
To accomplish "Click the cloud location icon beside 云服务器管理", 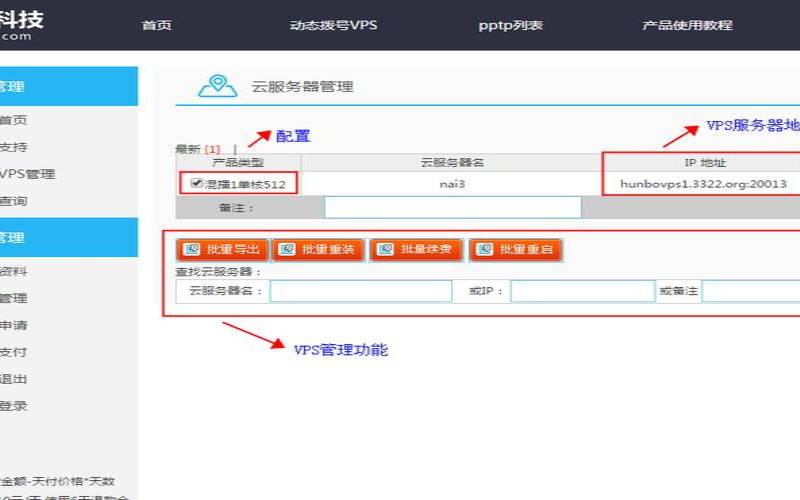I will click(x=218, y=86).
